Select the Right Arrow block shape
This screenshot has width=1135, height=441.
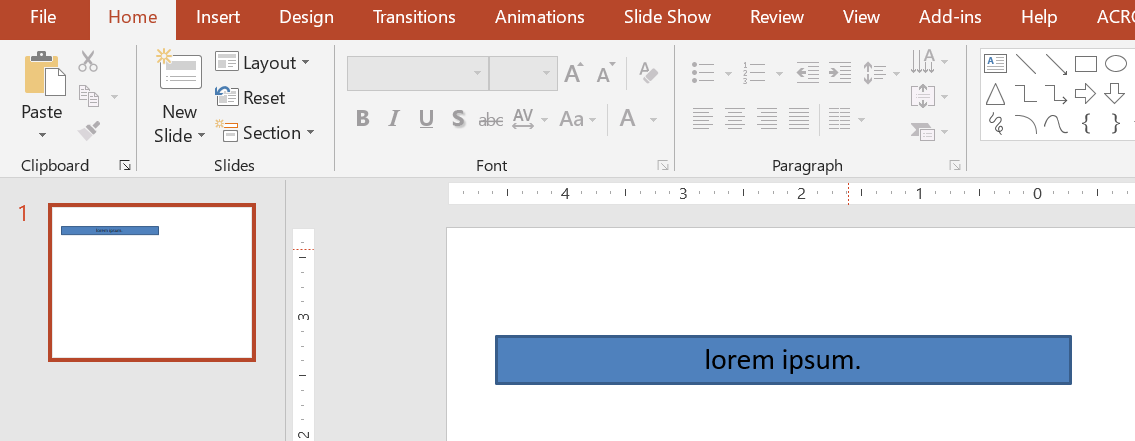1085,93
